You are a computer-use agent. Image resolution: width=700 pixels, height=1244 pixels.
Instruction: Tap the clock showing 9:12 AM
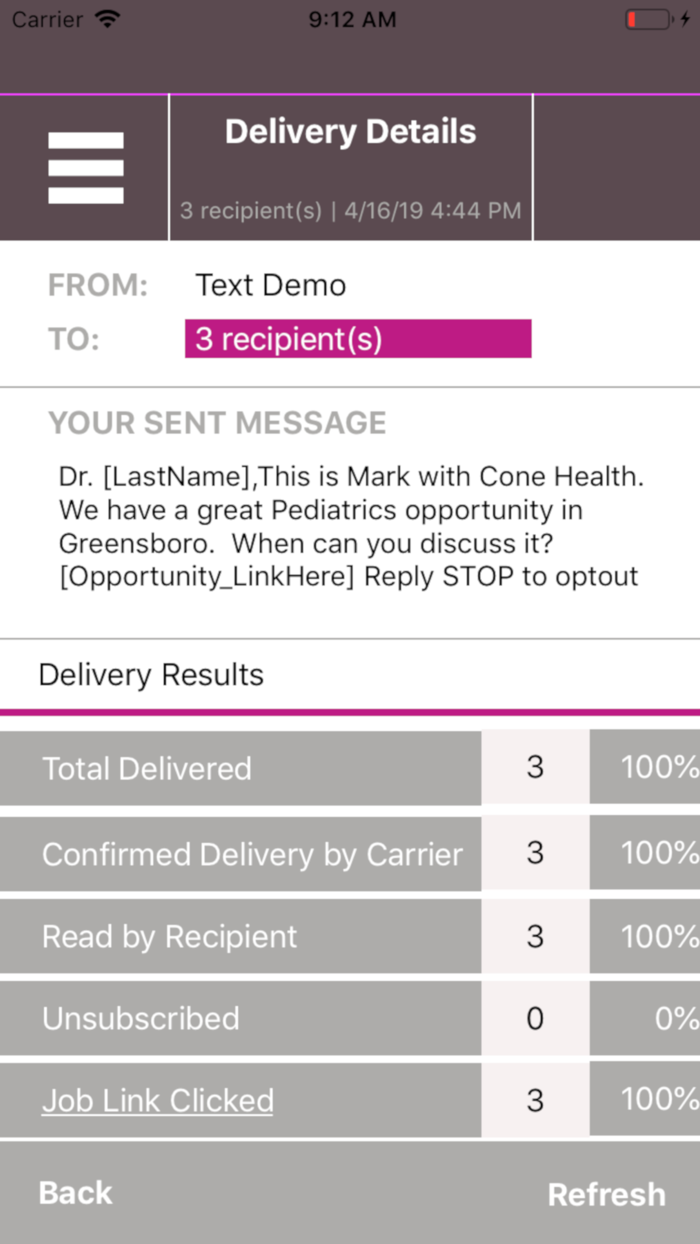352,18
